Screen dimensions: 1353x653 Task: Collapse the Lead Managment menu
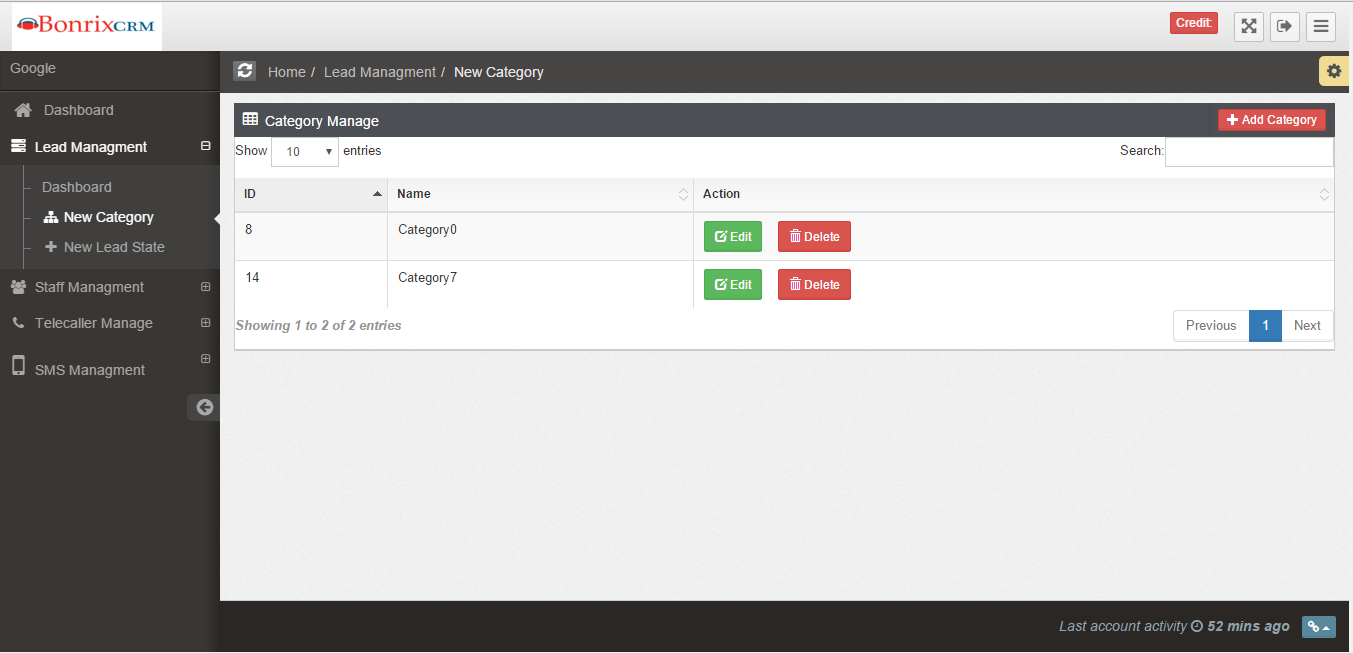pos(109,147)
